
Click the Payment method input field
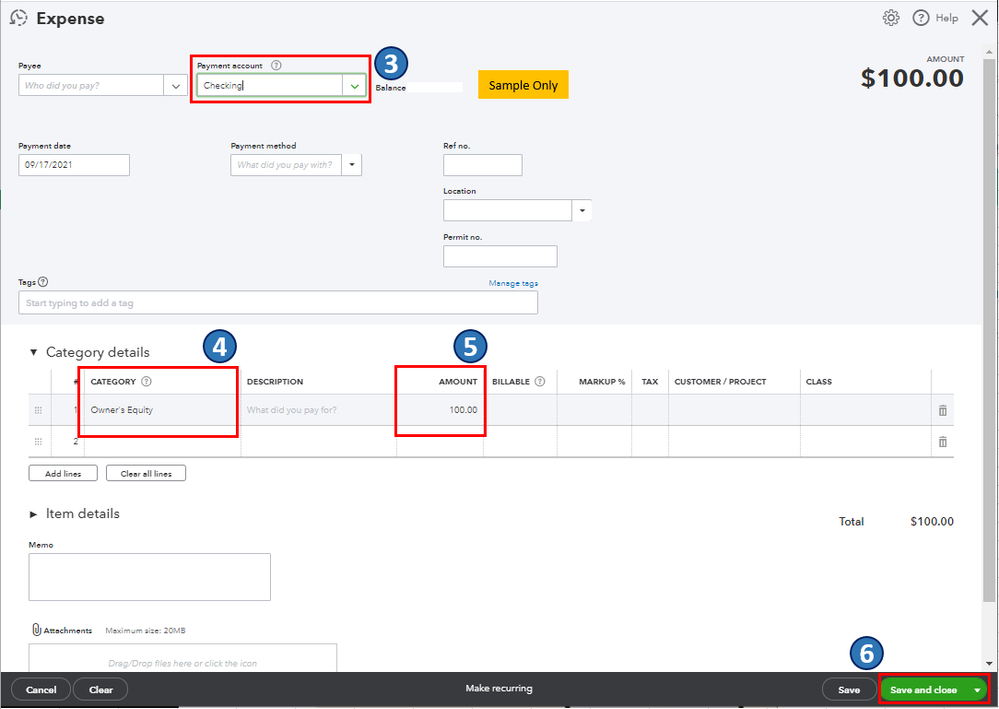click(285, 164)
